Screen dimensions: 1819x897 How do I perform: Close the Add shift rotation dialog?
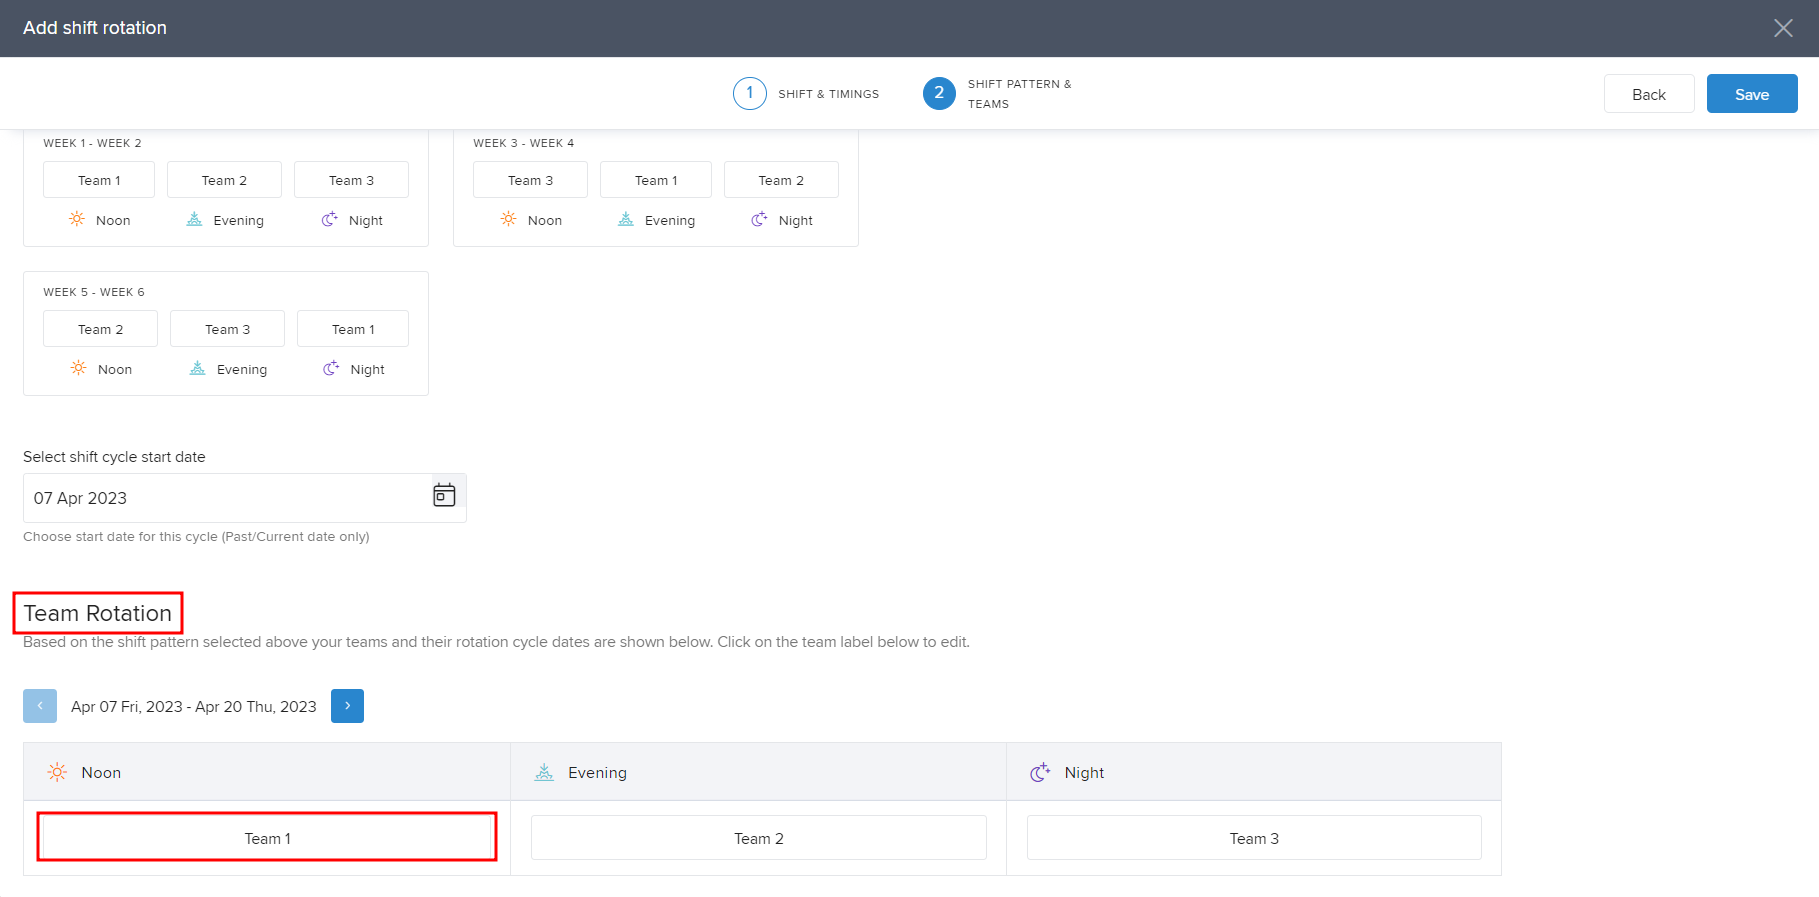pyautogui.click(x=1783, y=28)
